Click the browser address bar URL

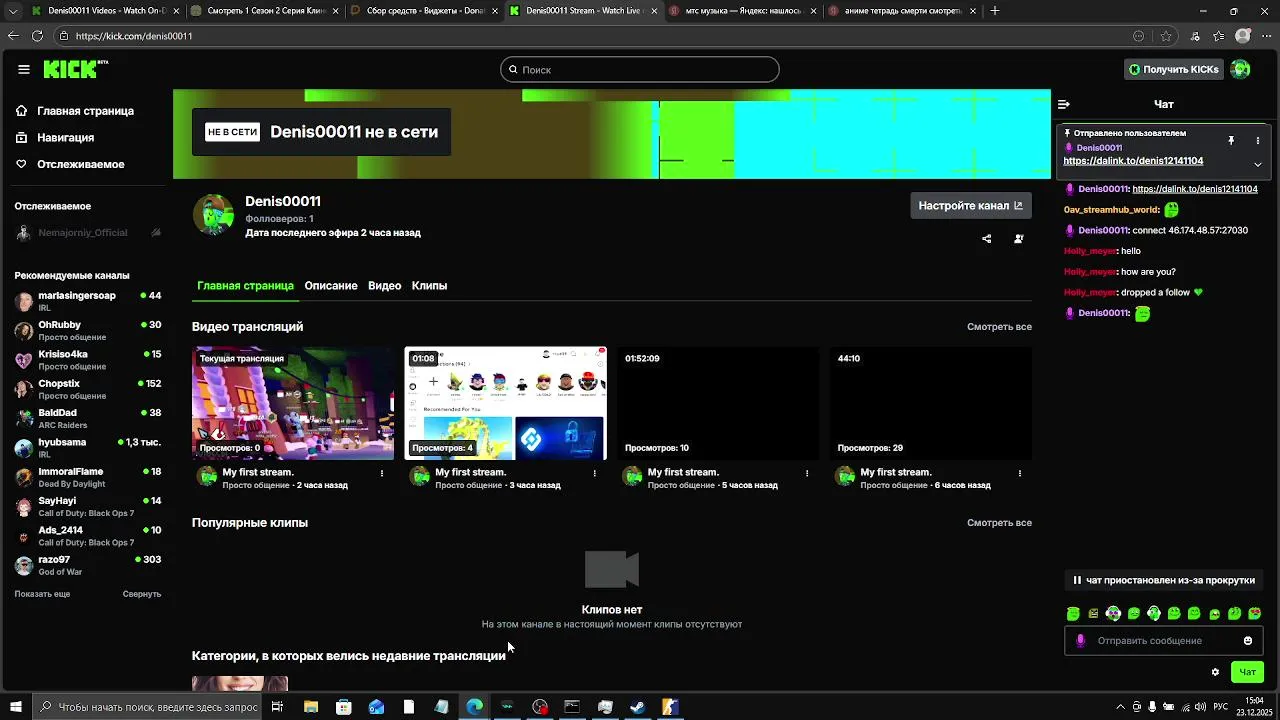click(134, 36)
